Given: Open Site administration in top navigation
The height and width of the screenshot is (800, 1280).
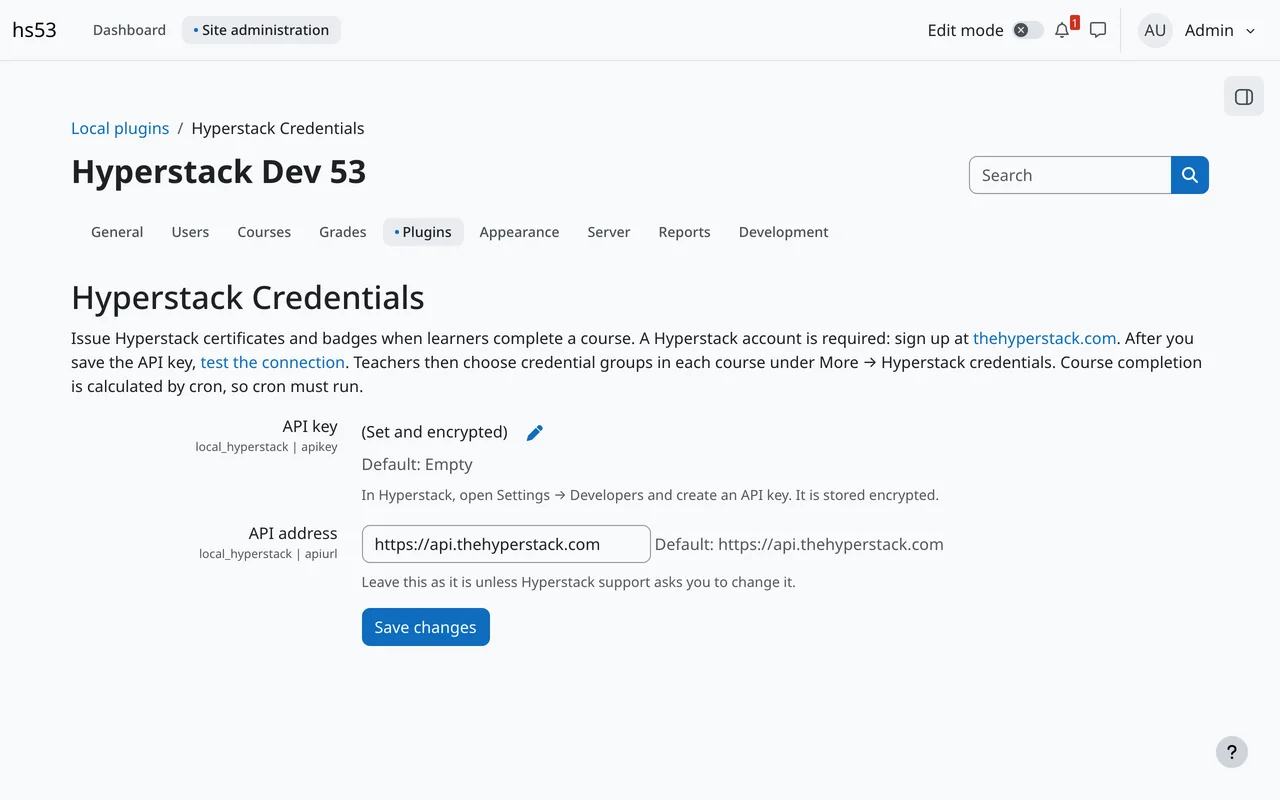Looking at the screenshot, I should point(261,30).
